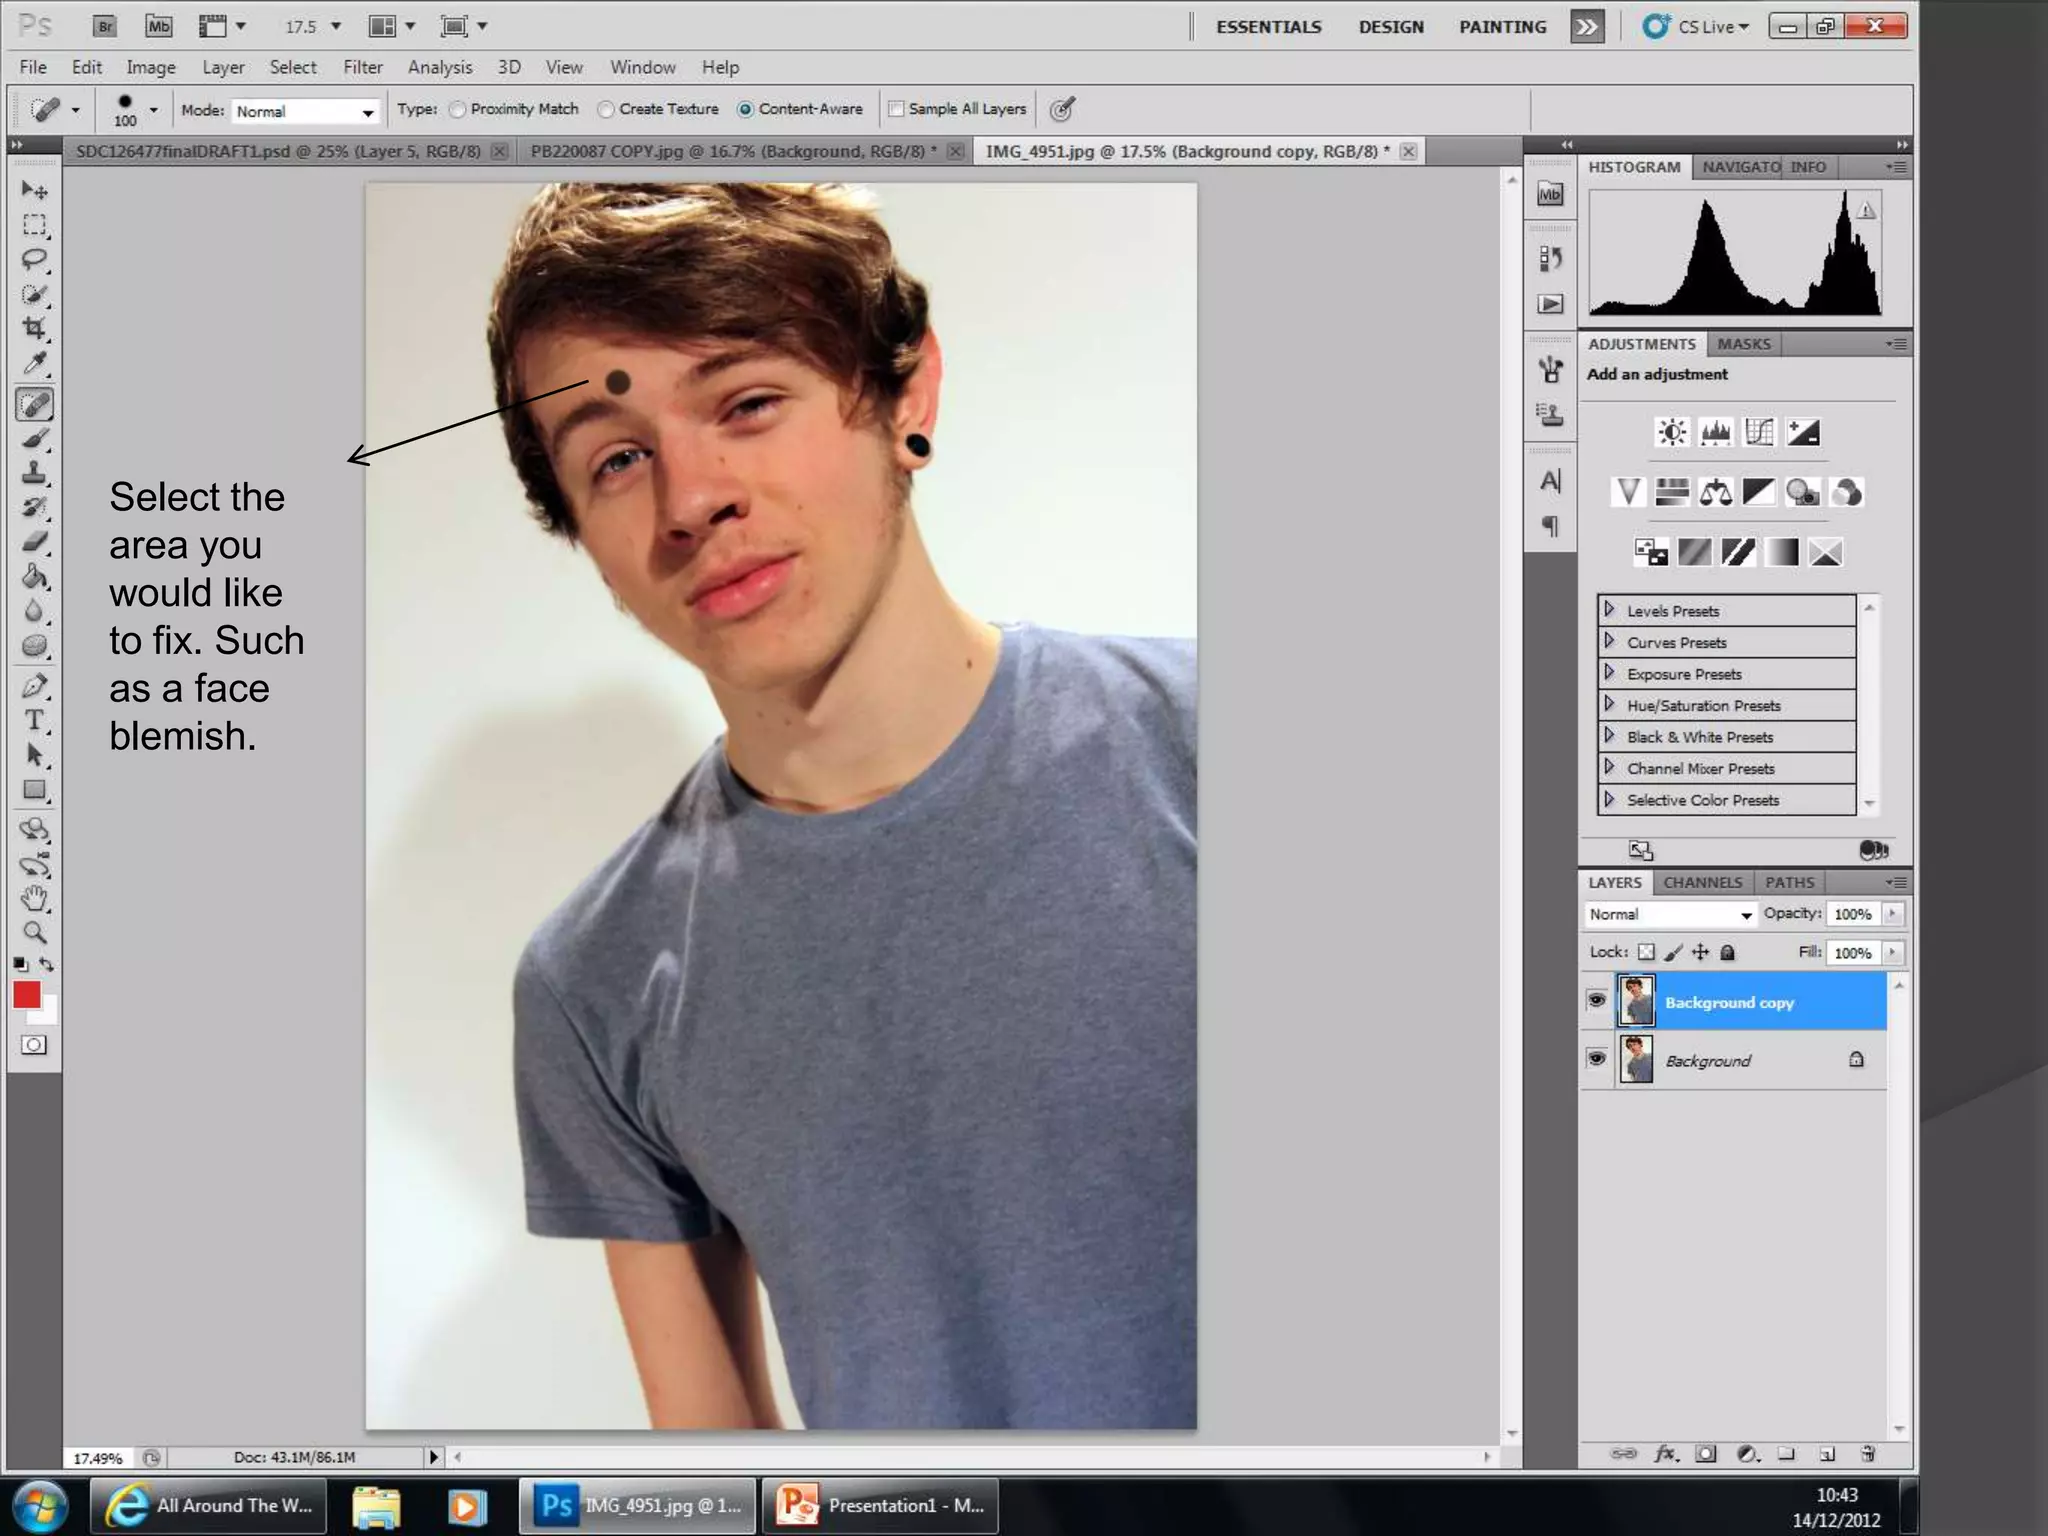Image resolution: width=2048 pixels, height=1536 pixels.
Task: Expand Levels Presets list
Action: coord(1609,610)
